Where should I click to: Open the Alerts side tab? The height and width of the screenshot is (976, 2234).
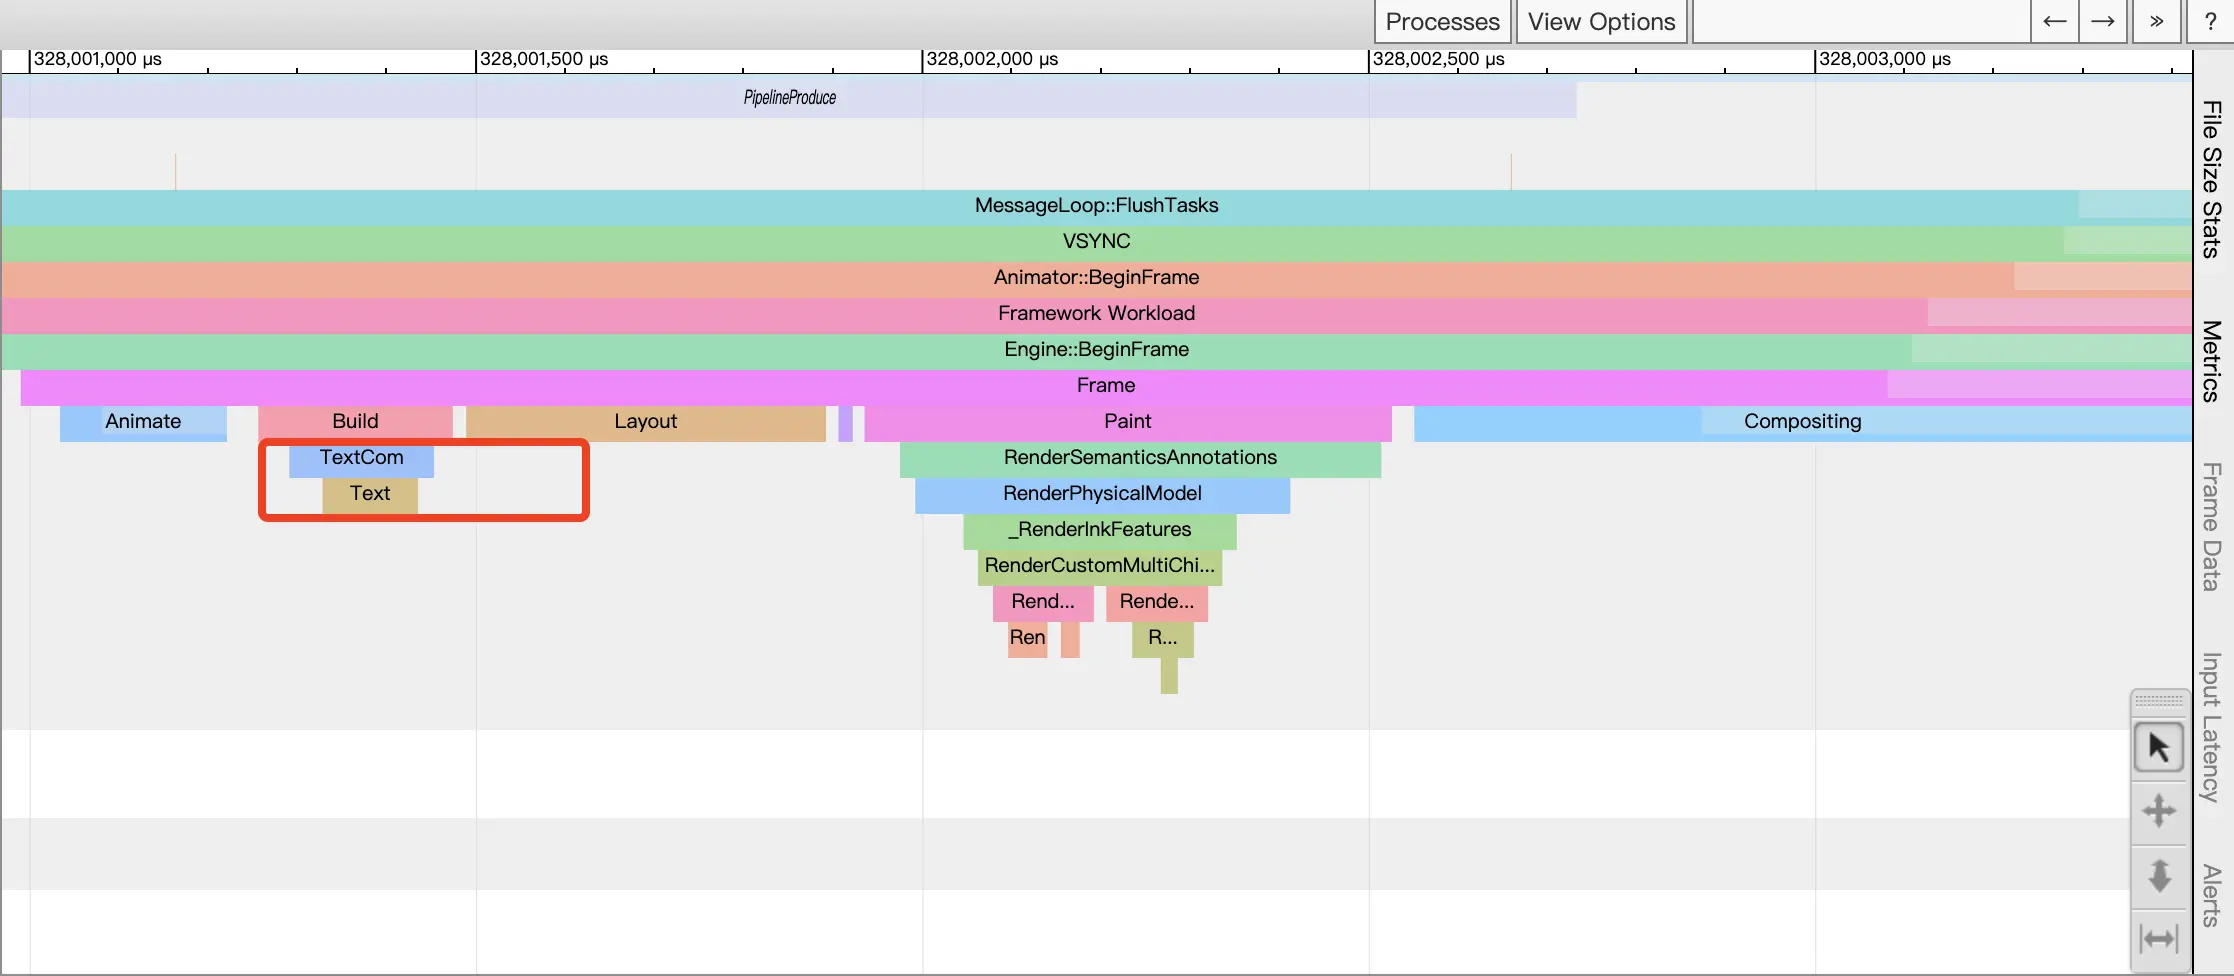click(2213, 895)
